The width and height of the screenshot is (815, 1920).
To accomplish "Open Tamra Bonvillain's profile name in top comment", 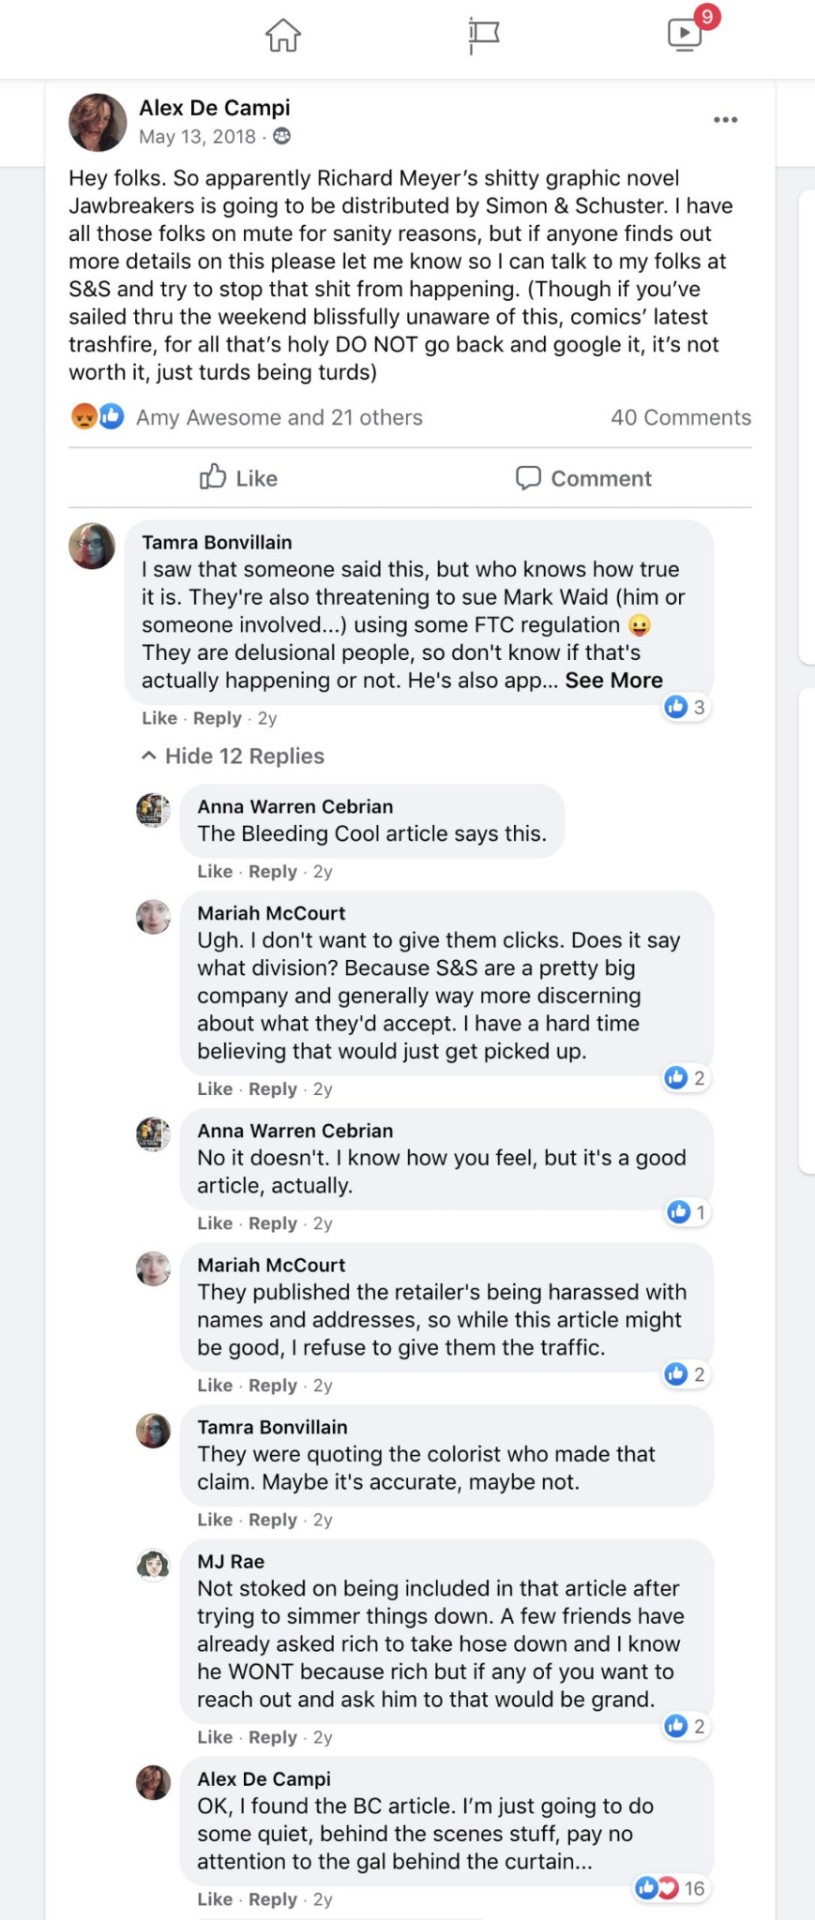I will point(217,542).
